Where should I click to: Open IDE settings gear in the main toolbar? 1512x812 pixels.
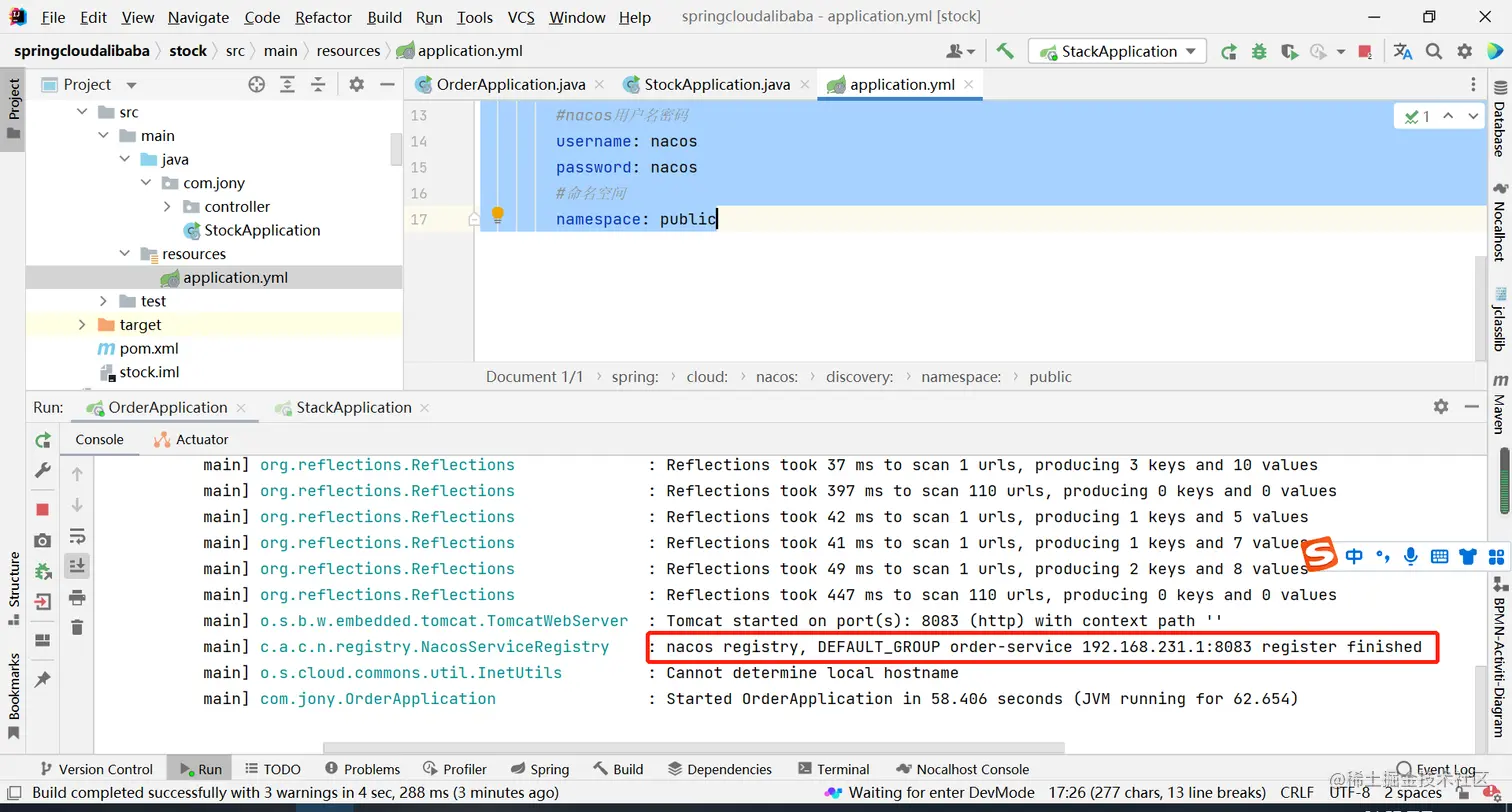pos(1465,51)
